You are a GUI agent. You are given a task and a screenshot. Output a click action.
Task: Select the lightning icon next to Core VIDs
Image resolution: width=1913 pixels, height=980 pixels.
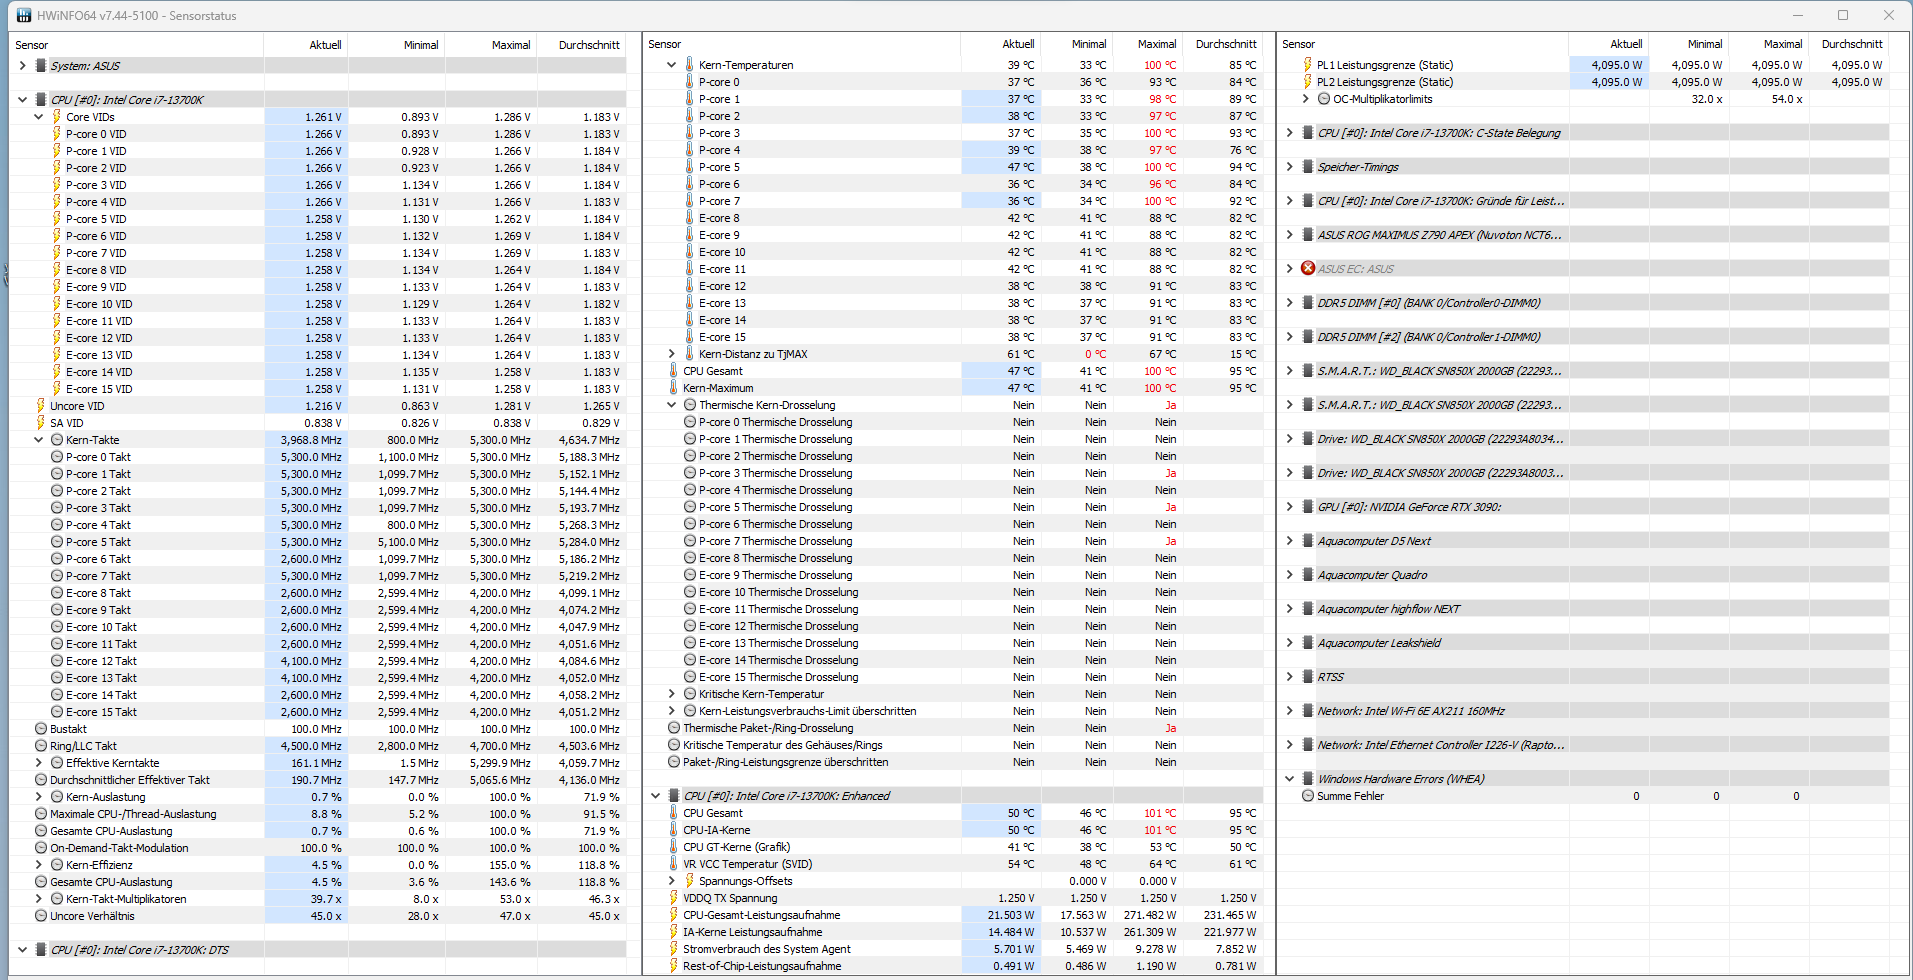coord(57,117)
